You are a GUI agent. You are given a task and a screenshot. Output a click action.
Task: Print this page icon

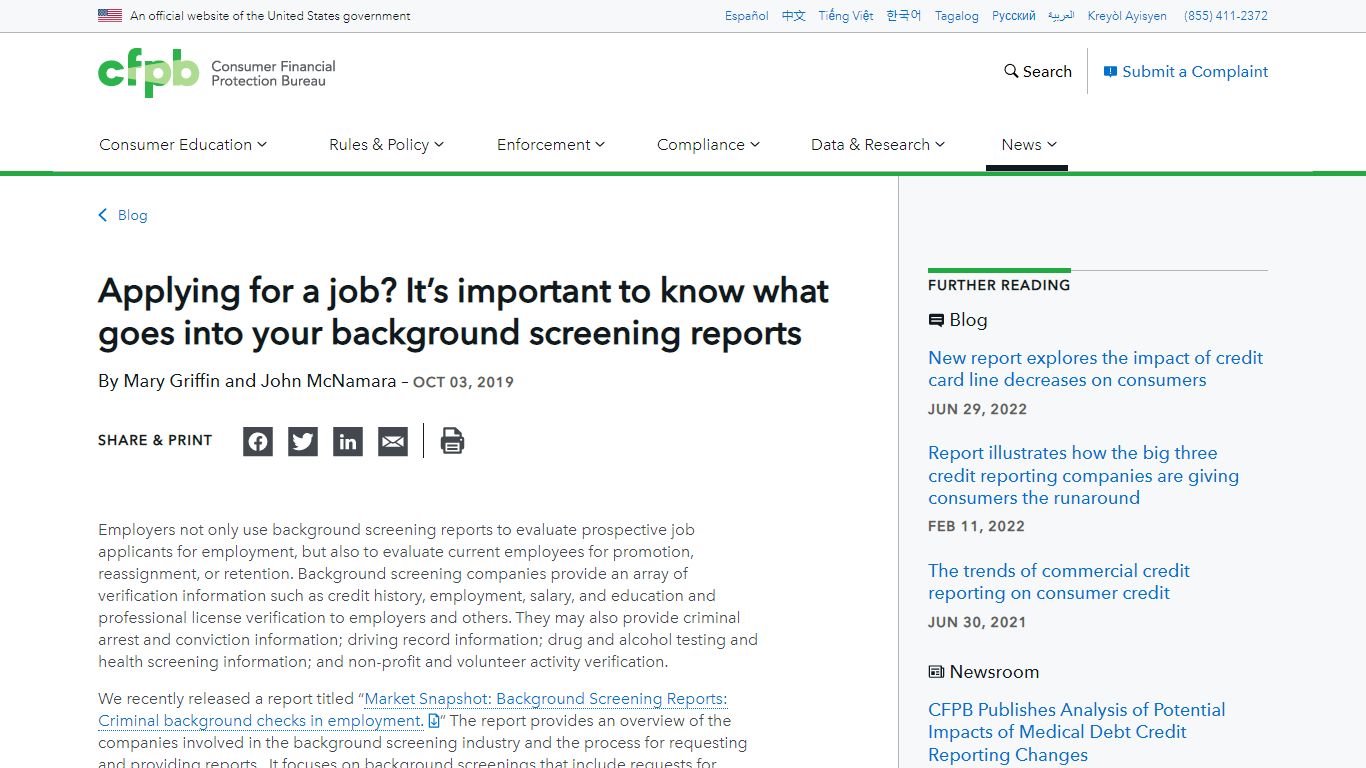452,441
